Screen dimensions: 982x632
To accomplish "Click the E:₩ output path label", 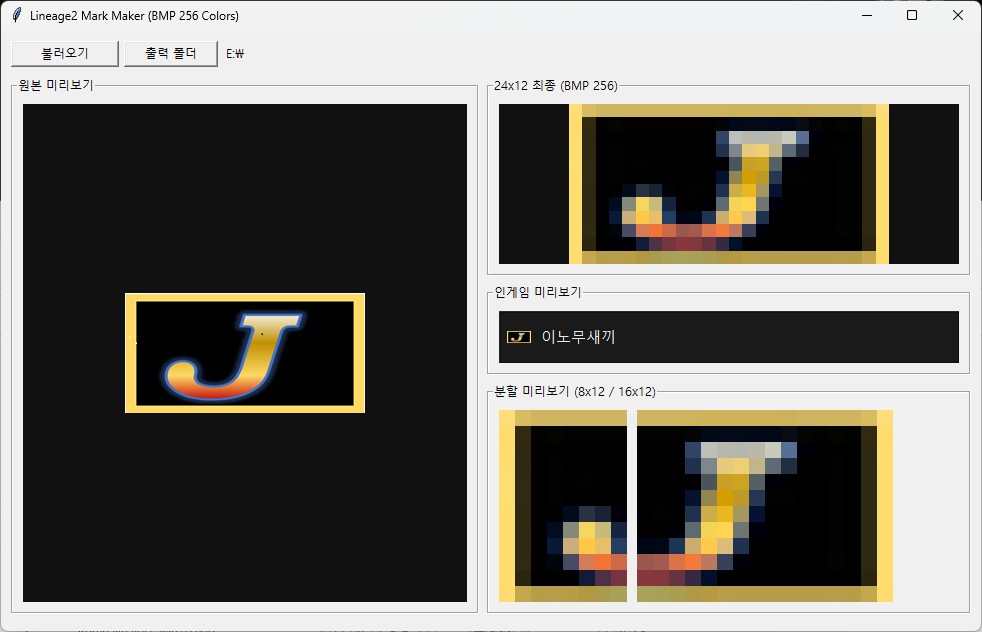I will pyautogui.click(x=235, y=54).
